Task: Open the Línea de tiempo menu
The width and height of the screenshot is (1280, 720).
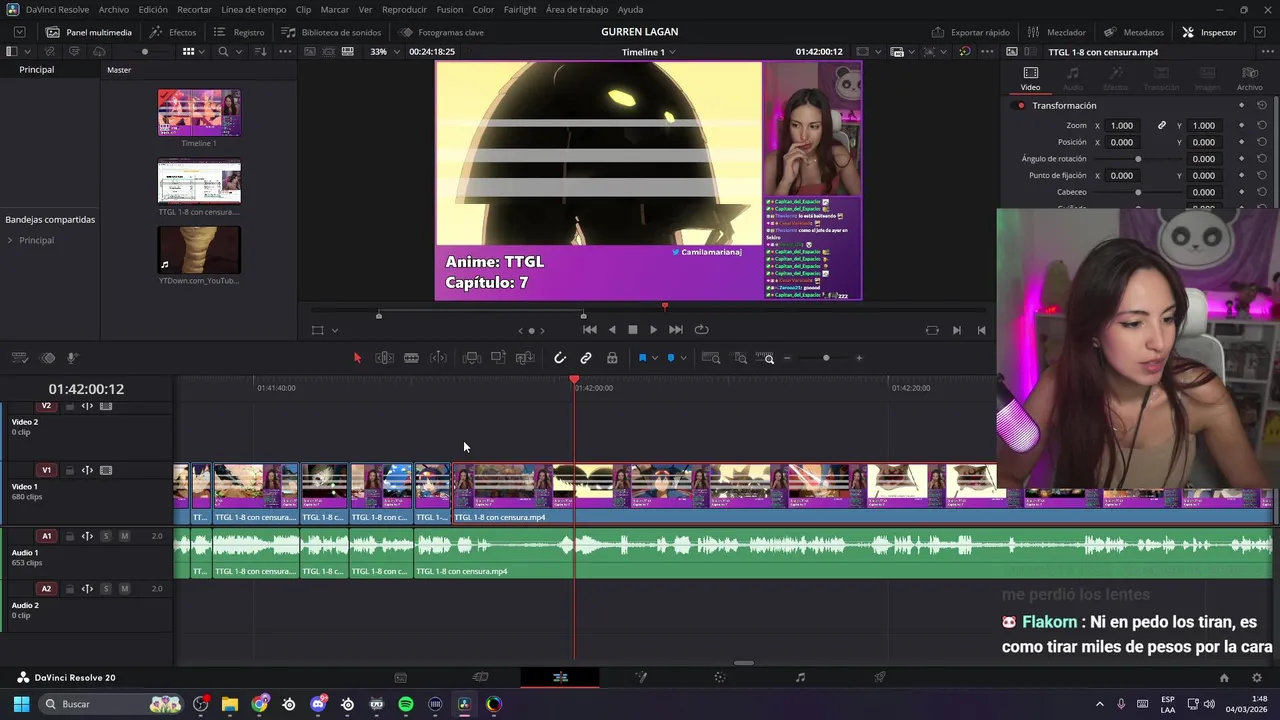Action: click(253, 9)
